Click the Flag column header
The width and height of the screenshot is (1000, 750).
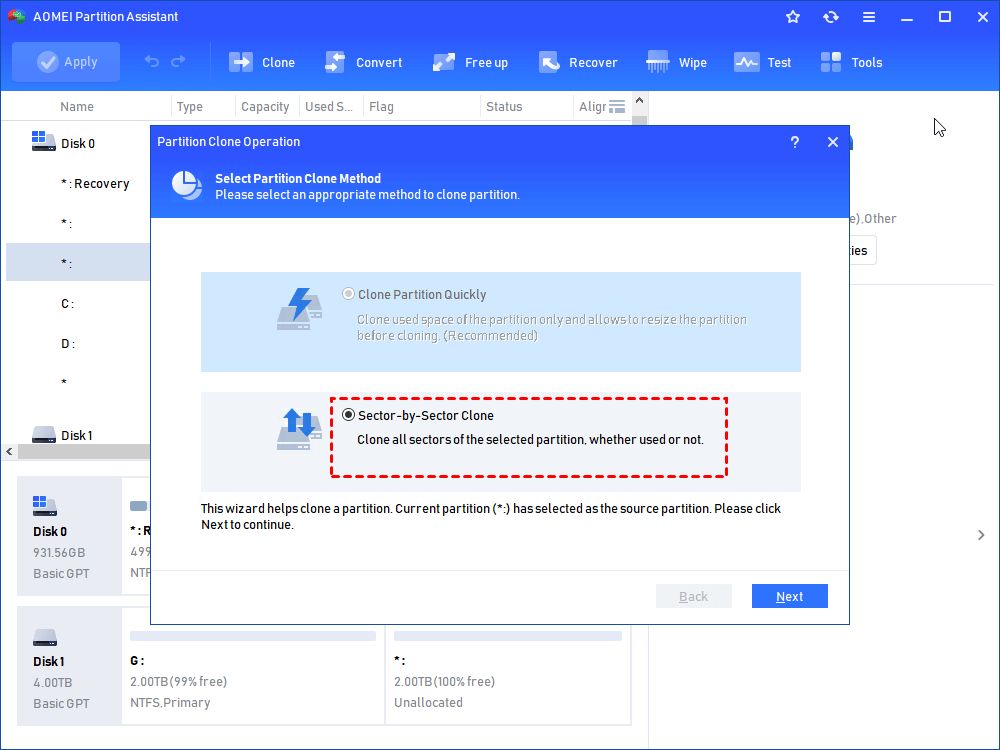tap(381, 107)
